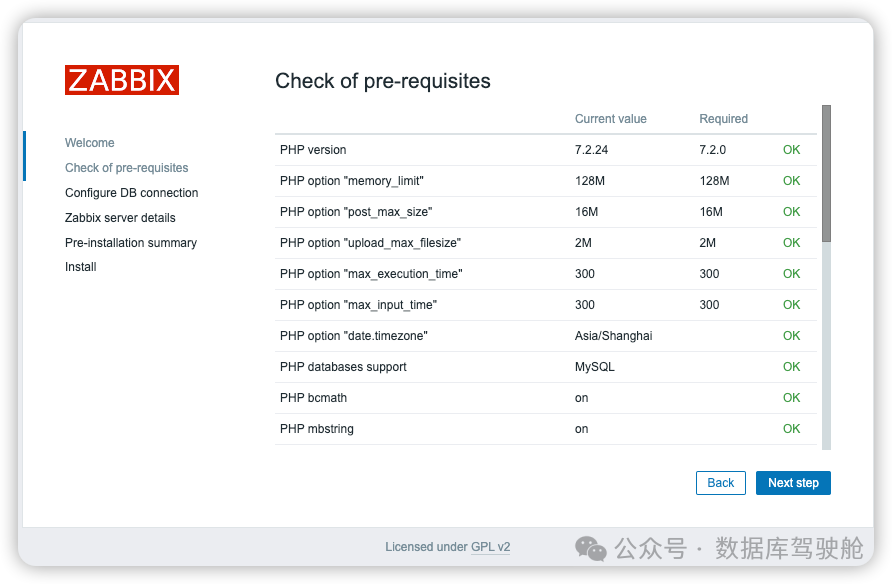The width and height of the screenshot is (892, 584).
Task: Select Check of pre-requisites step
Action: [x=127, y=168]
